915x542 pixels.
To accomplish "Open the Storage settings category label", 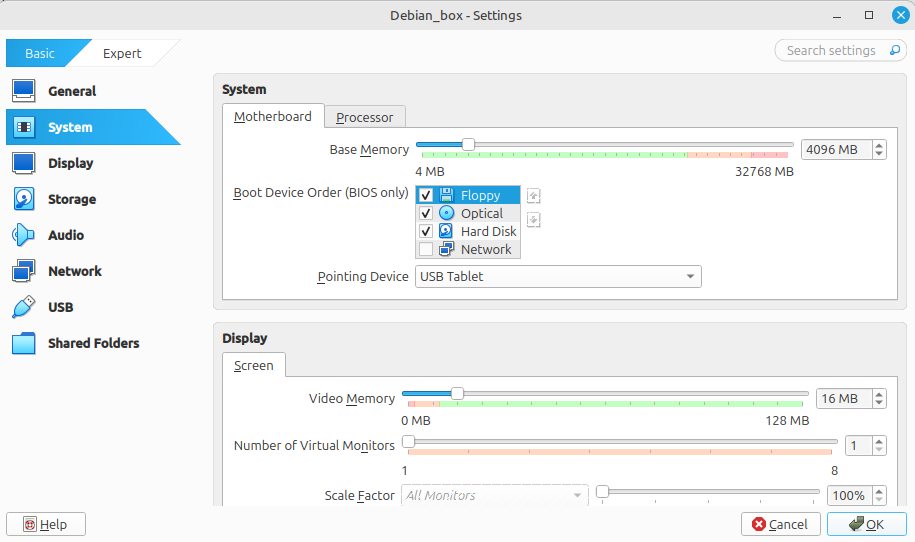I will 72,199.
